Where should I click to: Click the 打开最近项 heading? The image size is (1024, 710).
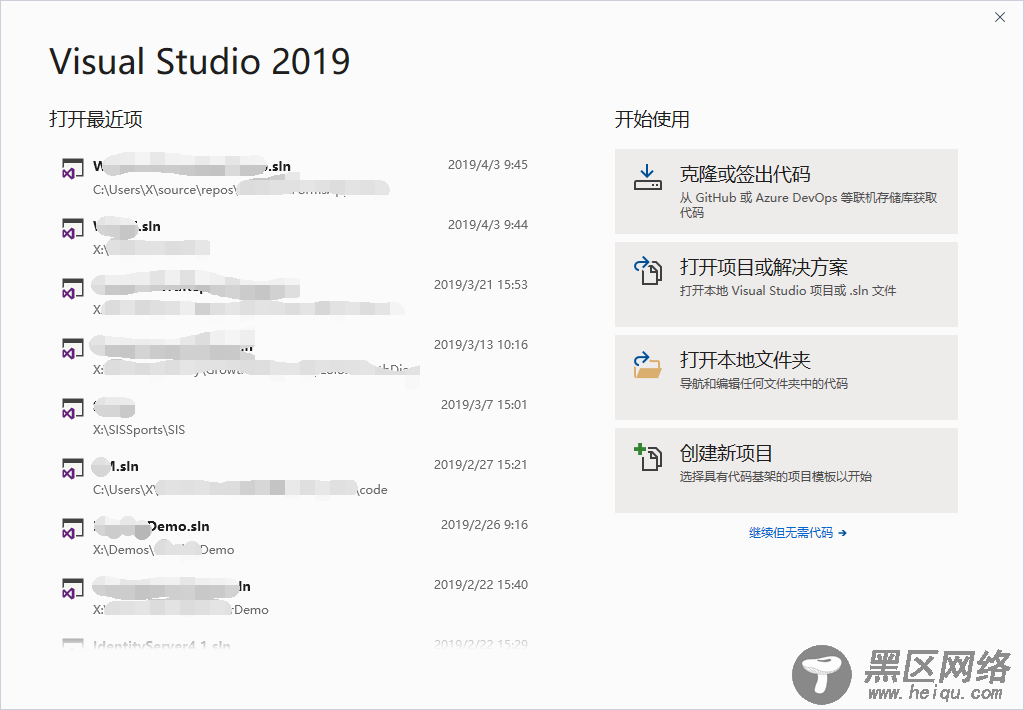point(96,119)
